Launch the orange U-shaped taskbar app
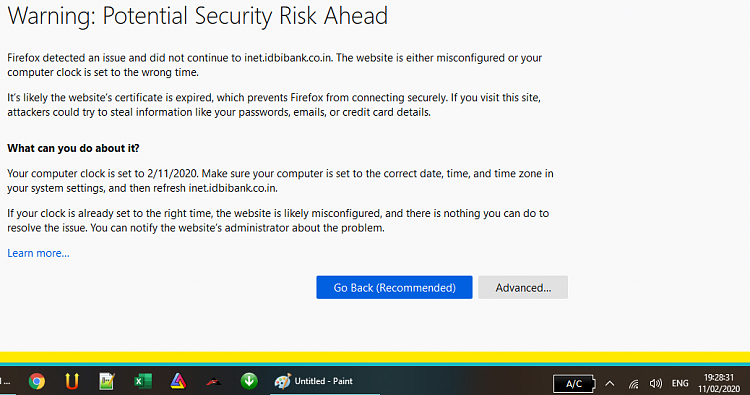The height and width of the screenshot is (395, 750). coord(72,381)
